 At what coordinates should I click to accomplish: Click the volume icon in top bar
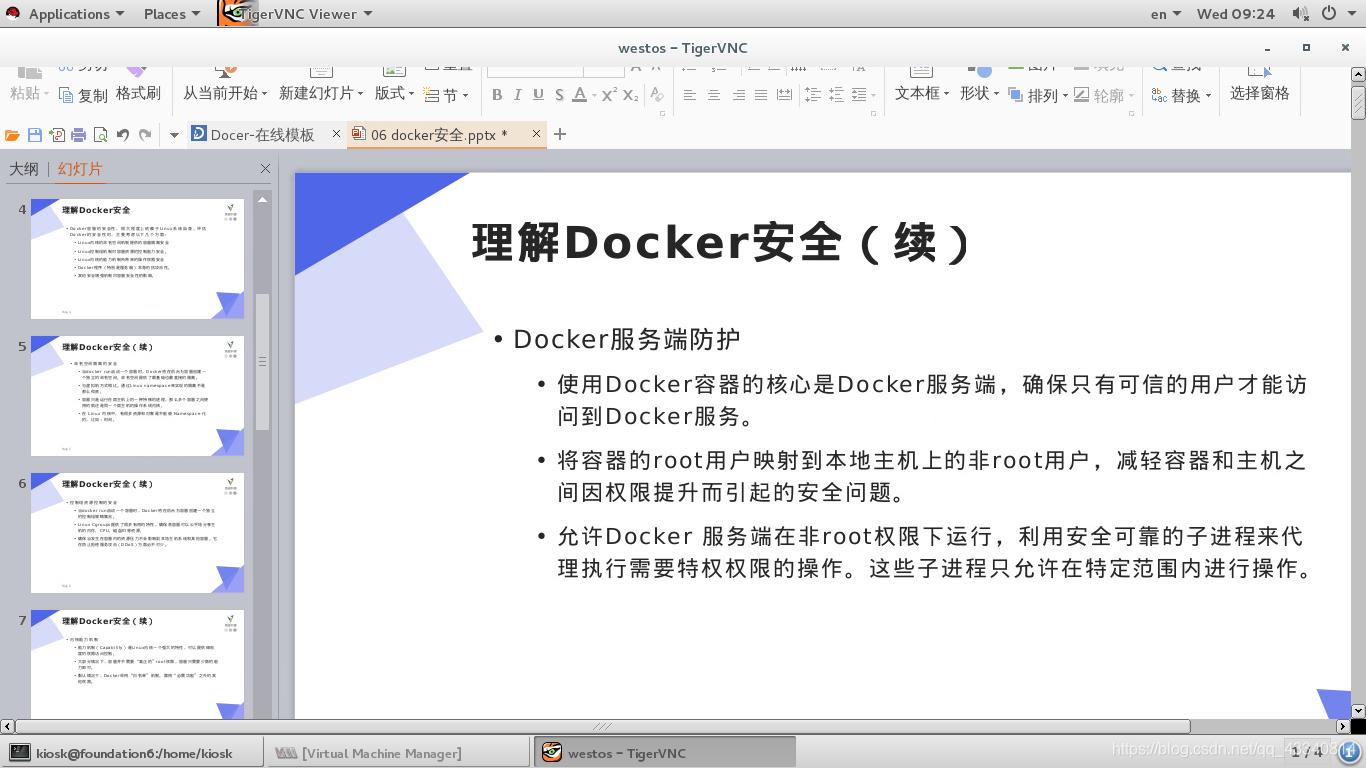[1300, 14]
